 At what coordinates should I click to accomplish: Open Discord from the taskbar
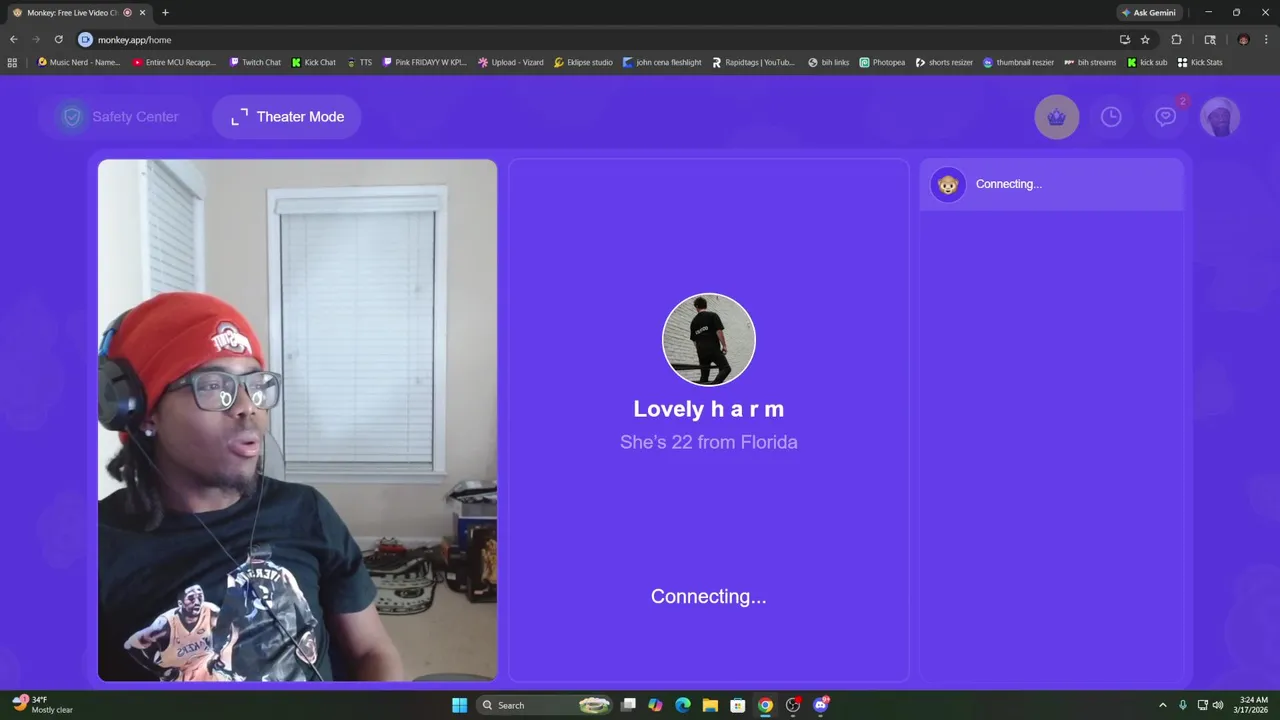coord(821,705)
